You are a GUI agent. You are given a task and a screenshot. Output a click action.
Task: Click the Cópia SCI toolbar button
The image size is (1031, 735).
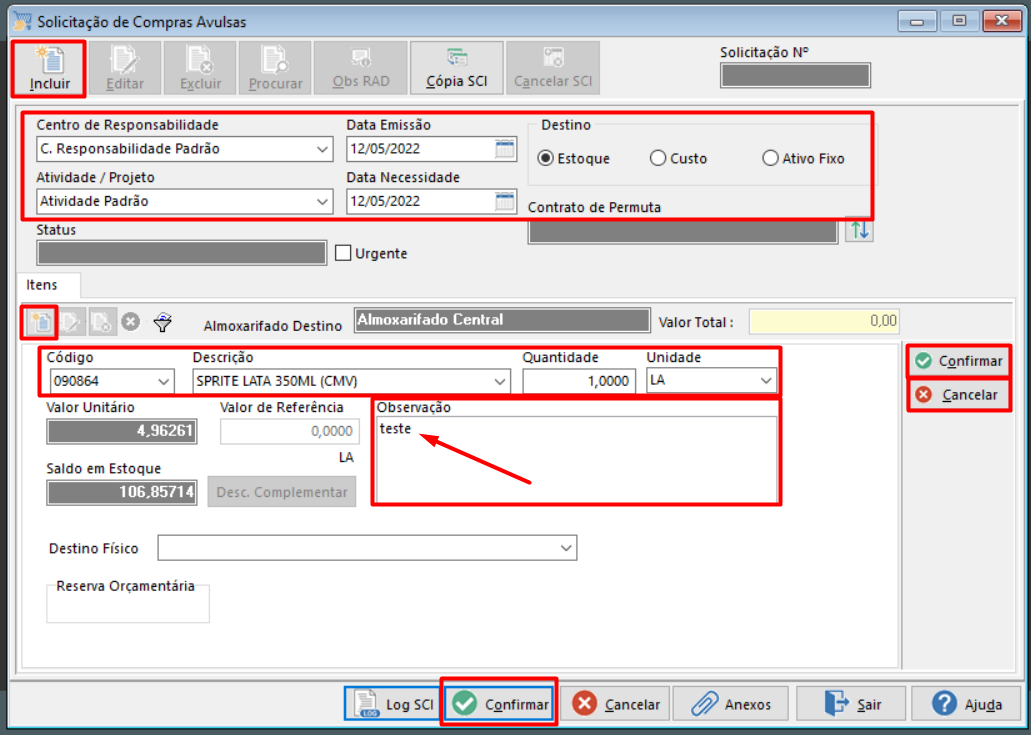[457, 68]
